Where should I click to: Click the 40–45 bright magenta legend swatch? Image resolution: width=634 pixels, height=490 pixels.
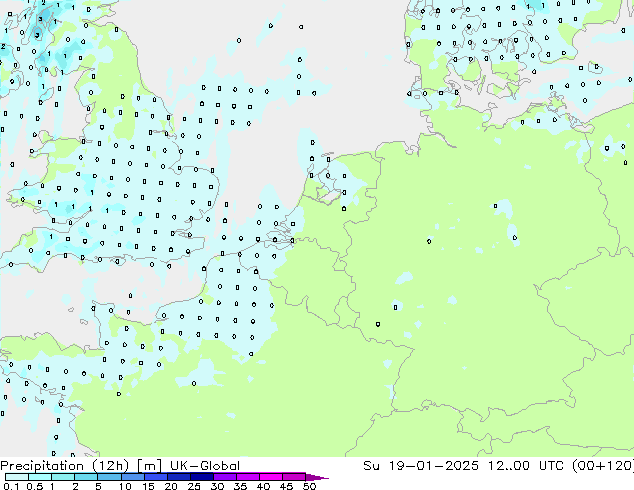tap(271, 477)
